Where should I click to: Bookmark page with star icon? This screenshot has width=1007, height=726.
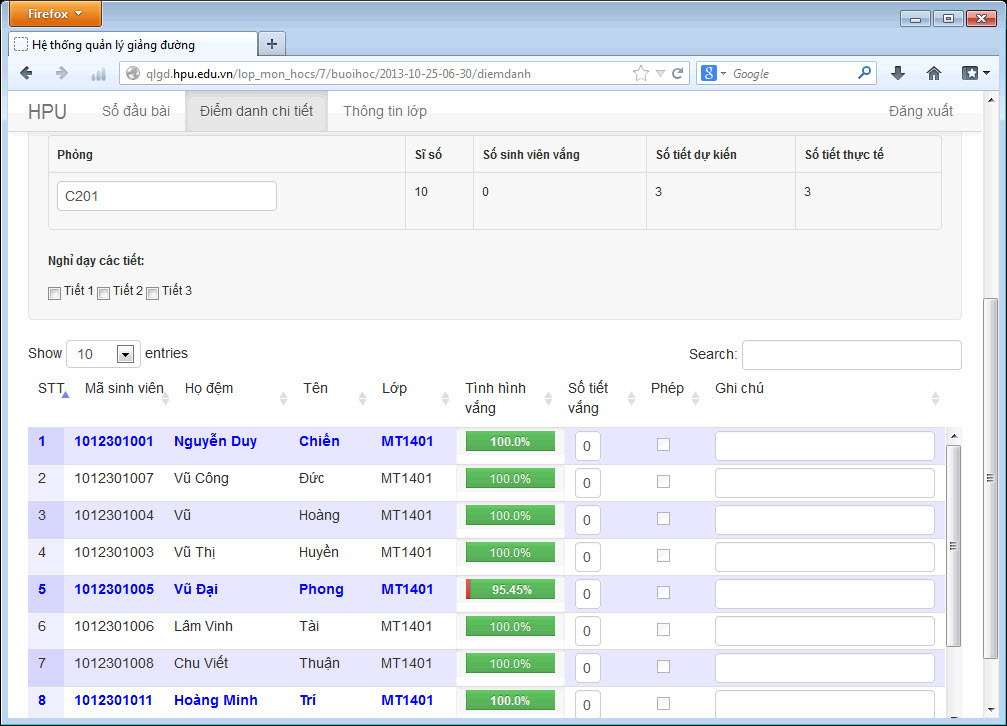tap(641, 73)
